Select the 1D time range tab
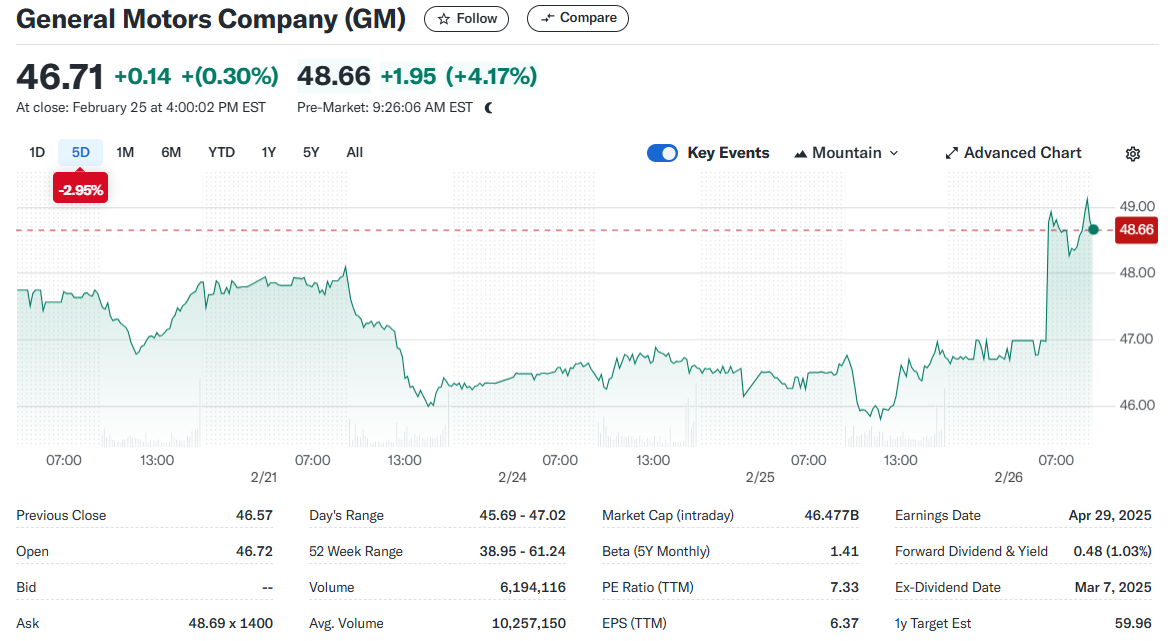The height and width of the screenshot is (641, 1175). [37, 153]
